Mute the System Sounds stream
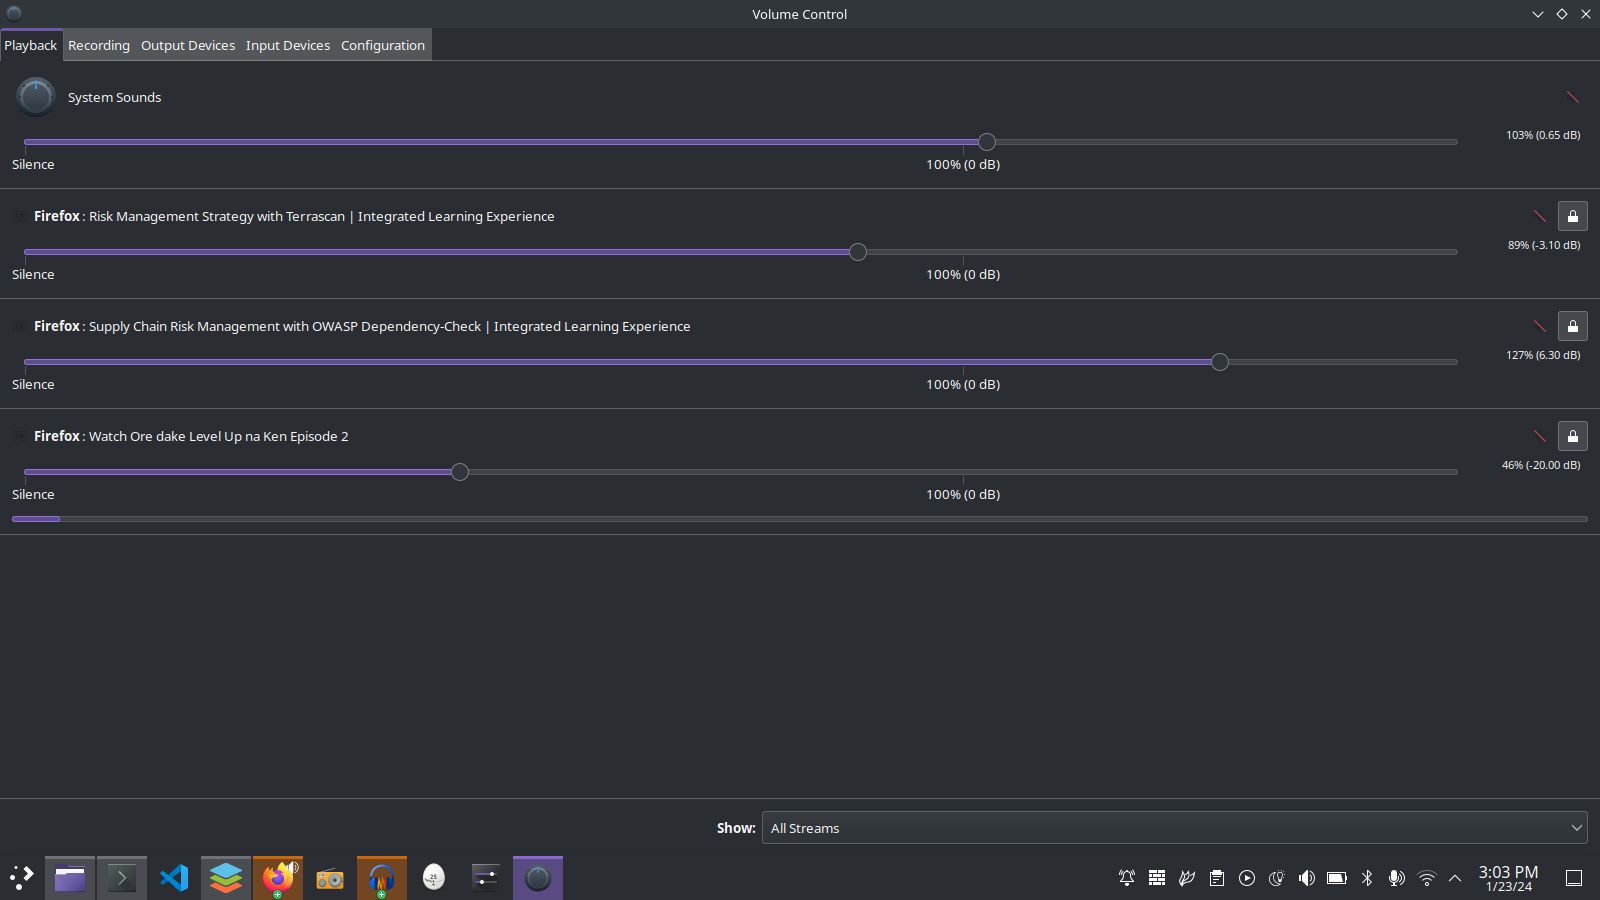Screen dimensions: 1600x900 tap(1573, 96)
